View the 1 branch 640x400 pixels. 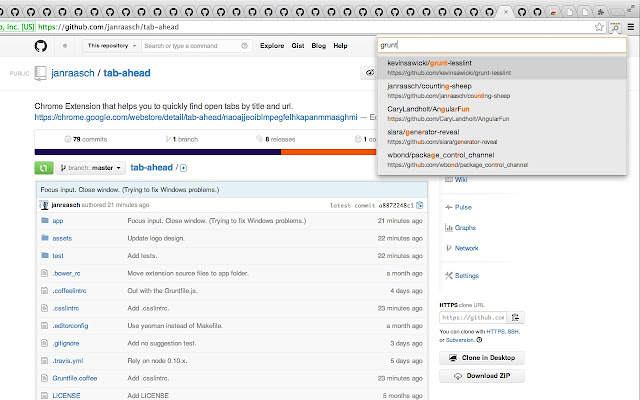click(182, 139)
